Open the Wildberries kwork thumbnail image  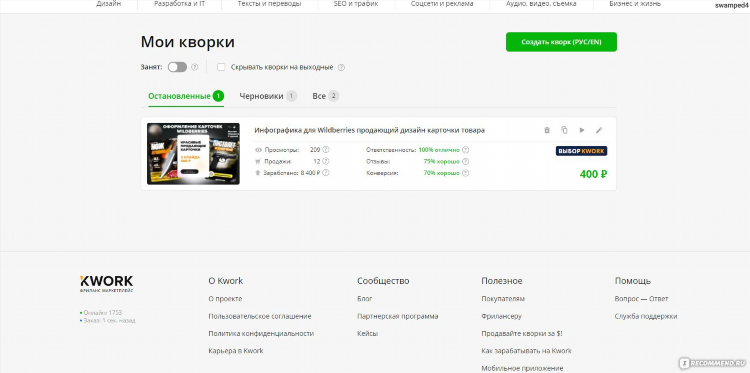(x=193, y=154)
